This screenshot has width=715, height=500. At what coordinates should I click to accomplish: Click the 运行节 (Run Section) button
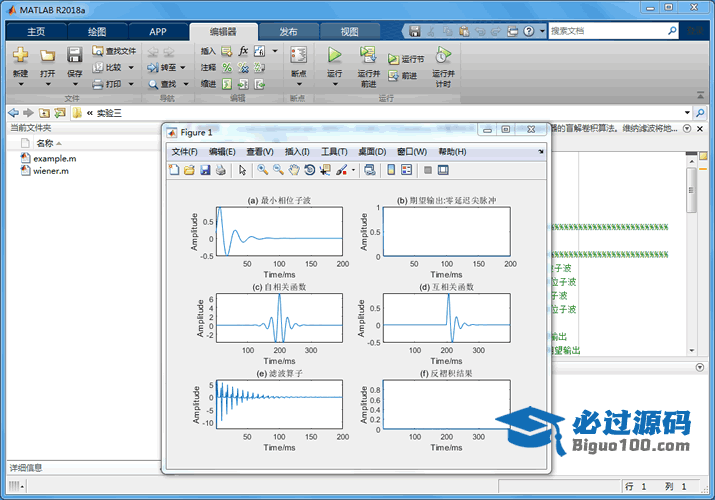406,59
